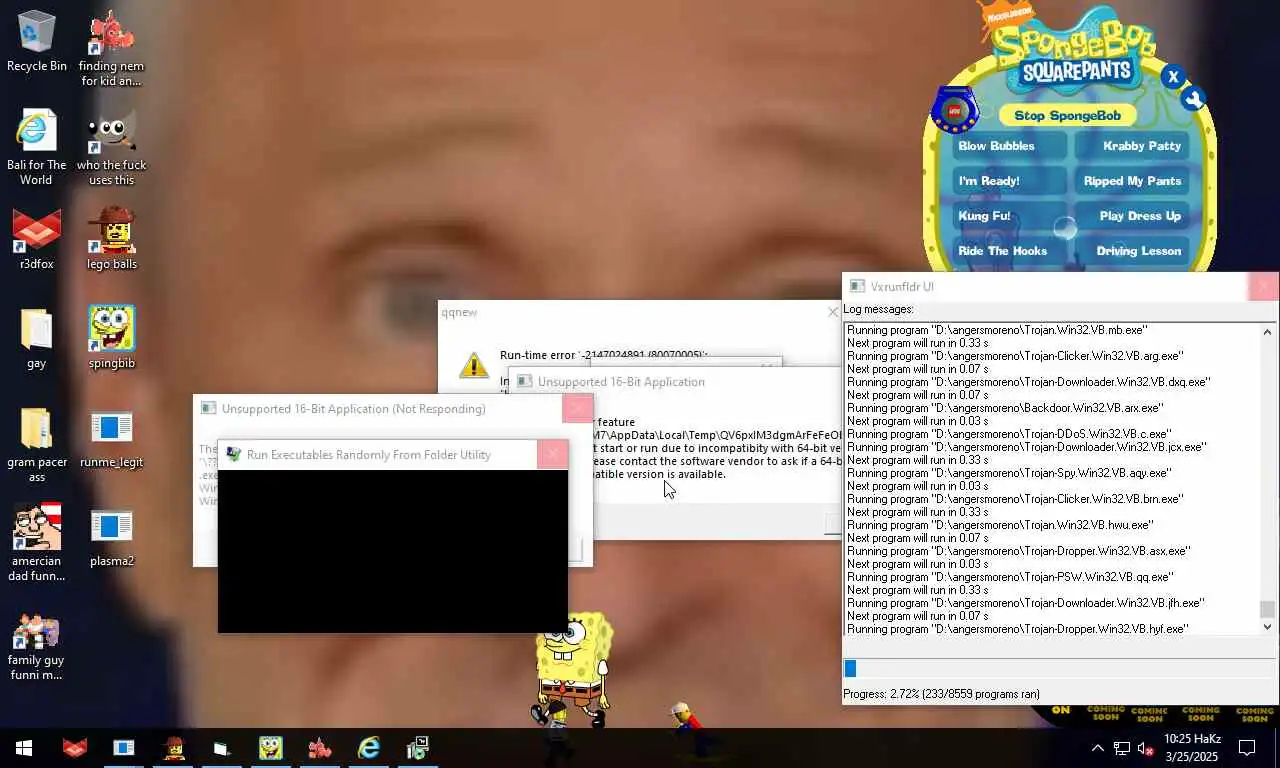The image size is (1280, 768).
Task: Select the 'Bali for The World' Internet Explorer shortcut
Action: (36, 147)
